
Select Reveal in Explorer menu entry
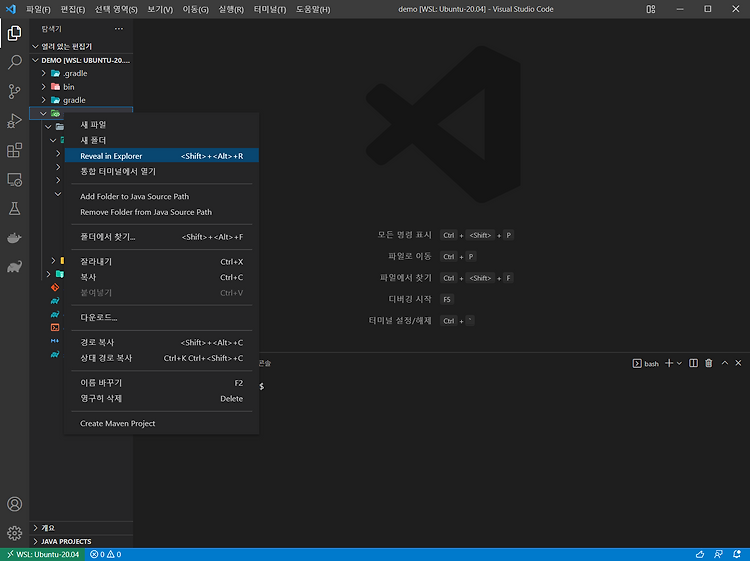click(x=162, y=156)
